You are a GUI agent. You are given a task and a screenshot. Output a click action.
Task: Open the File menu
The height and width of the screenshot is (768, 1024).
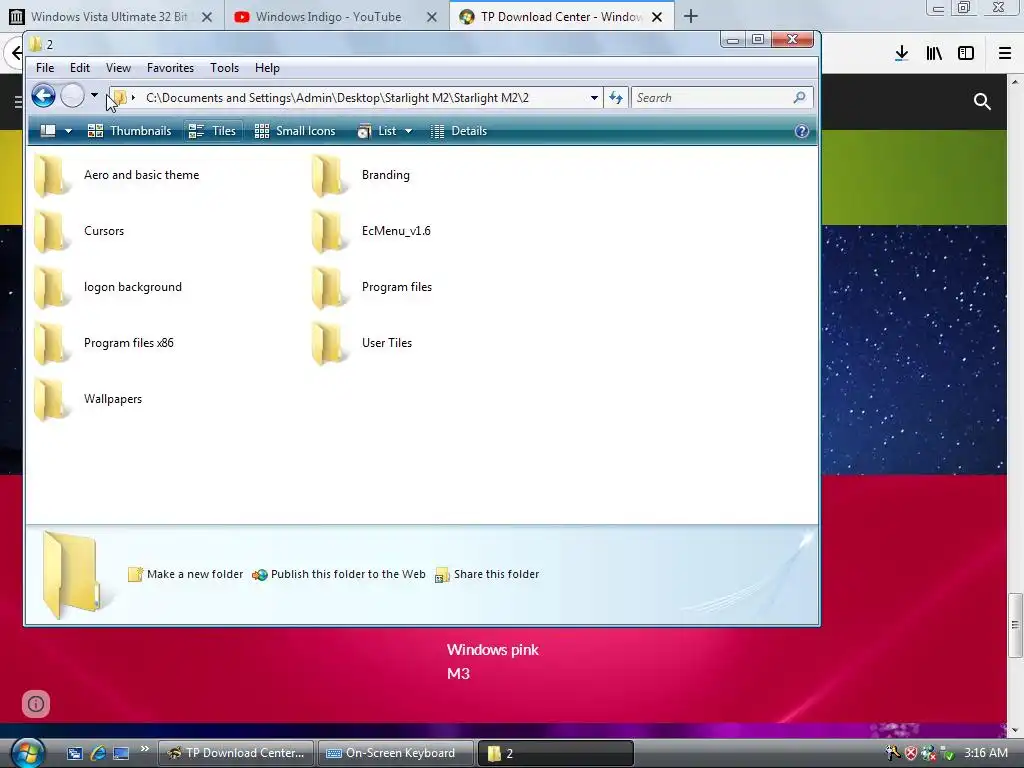(45, 68)
